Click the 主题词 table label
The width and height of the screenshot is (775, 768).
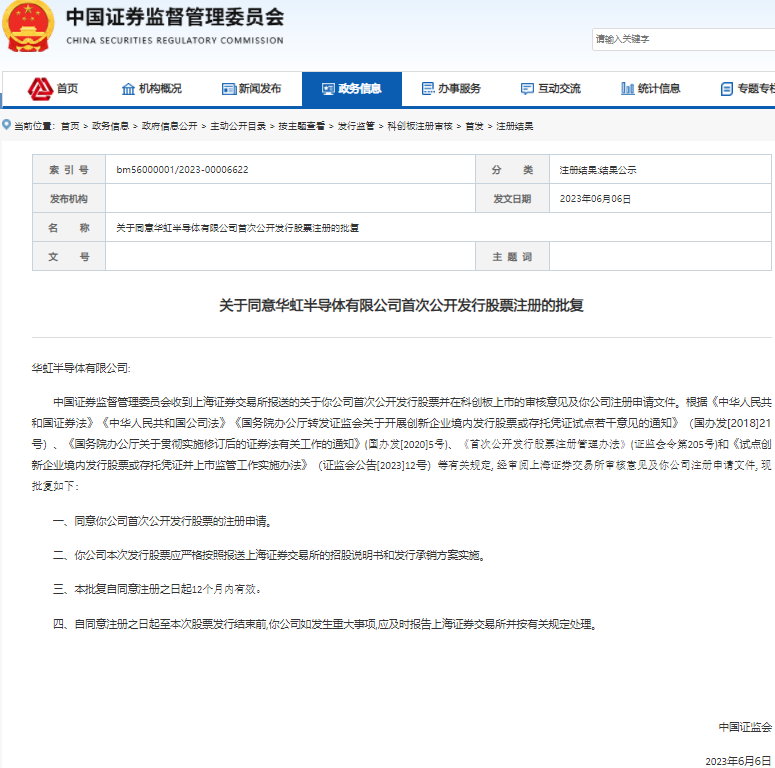[x=512, y=257]
